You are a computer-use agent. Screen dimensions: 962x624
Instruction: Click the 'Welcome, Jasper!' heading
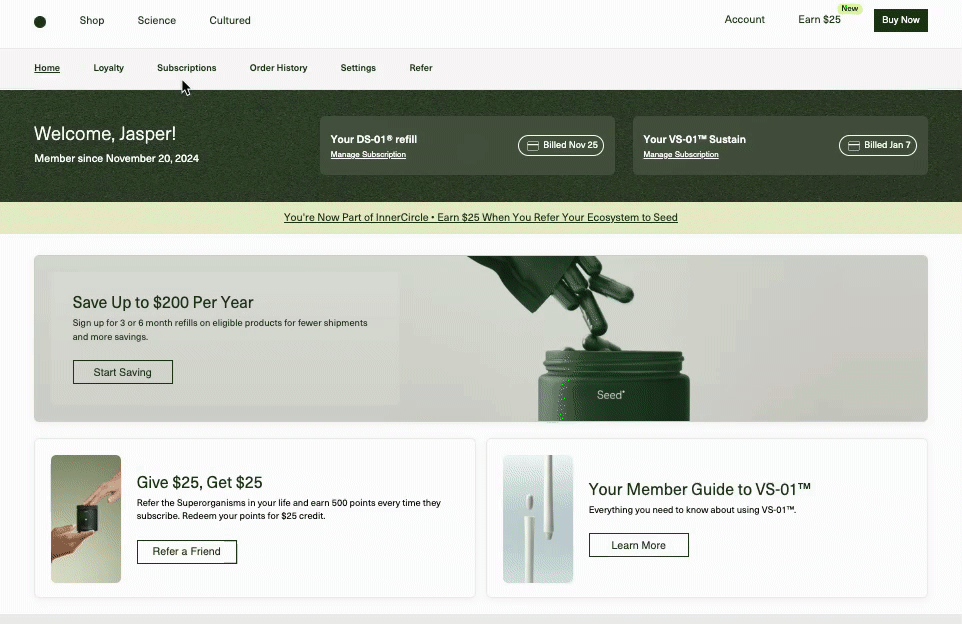(x=105, y=134)
